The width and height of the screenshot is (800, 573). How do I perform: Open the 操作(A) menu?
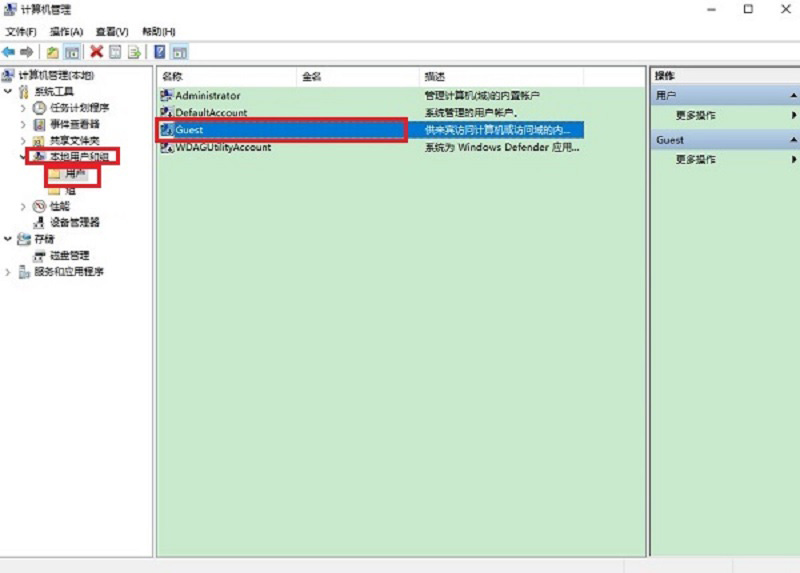click(66, 32)
